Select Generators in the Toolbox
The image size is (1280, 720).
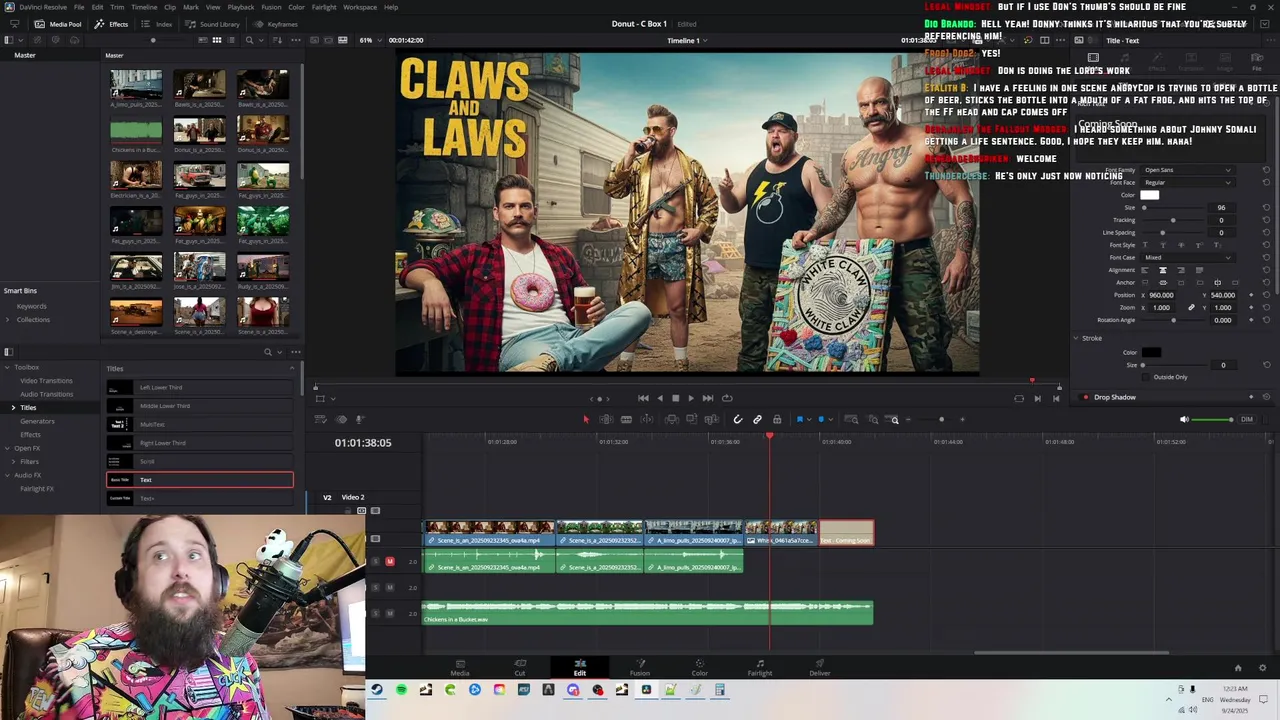click(x=37, y=421)
